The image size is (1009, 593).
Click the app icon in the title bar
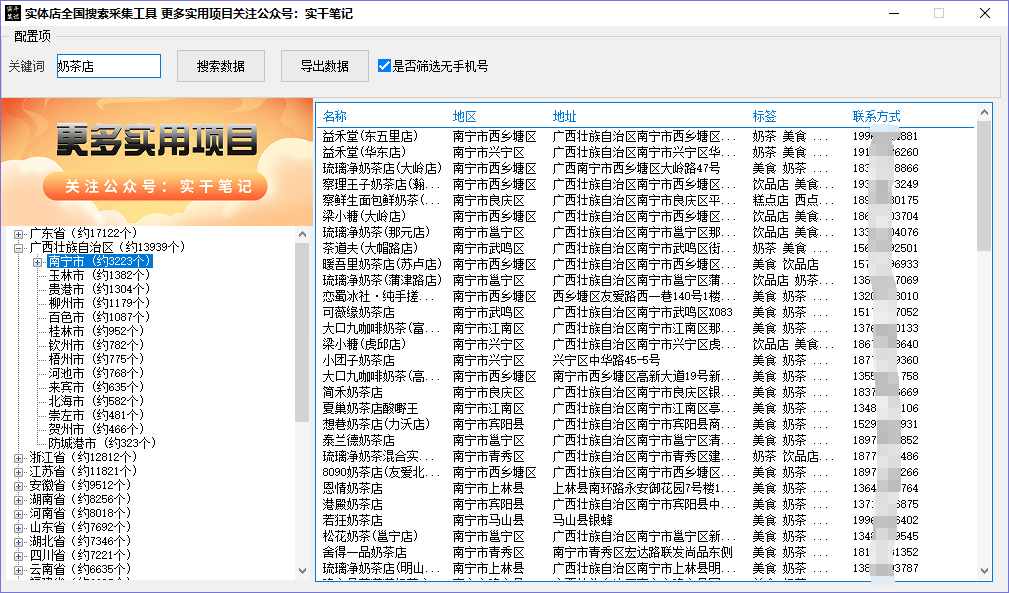click(12, 14)
